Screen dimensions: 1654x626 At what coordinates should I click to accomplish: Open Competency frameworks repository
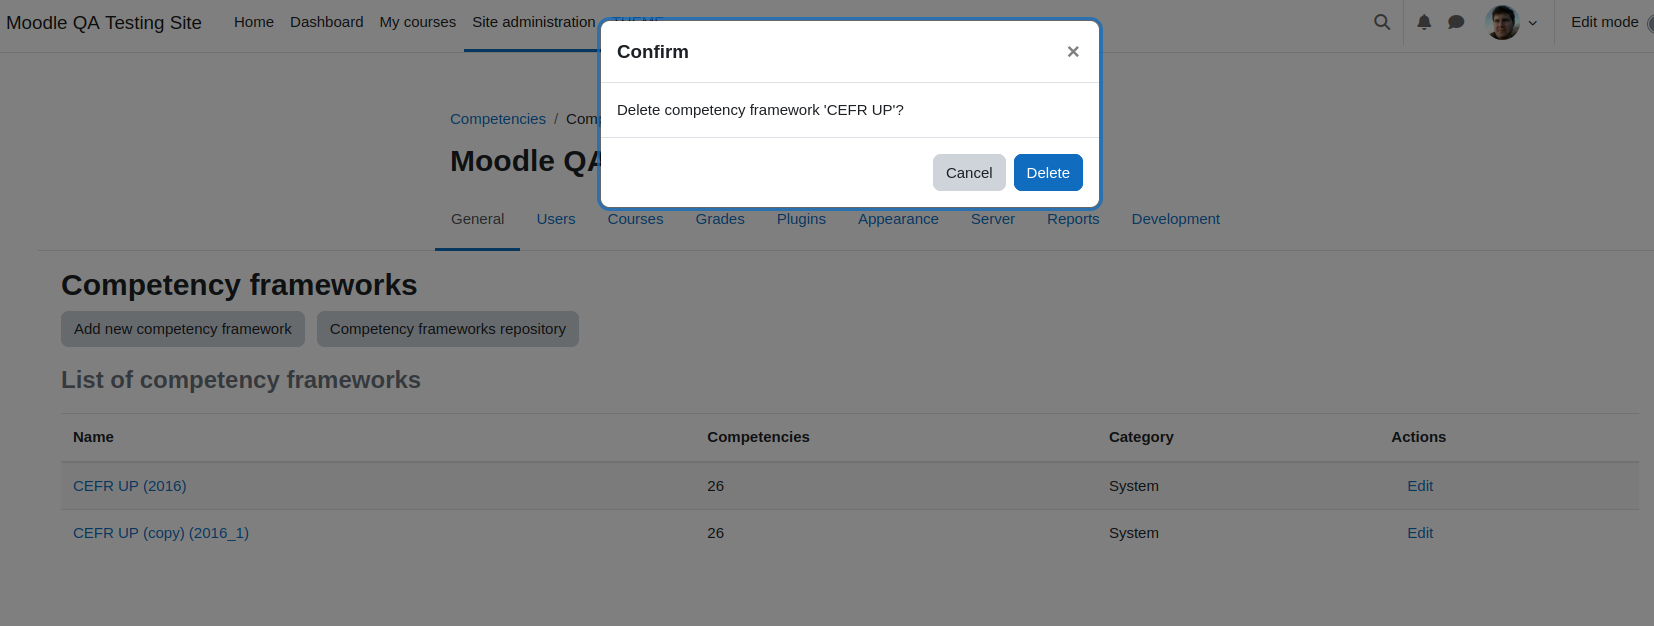(x=448, y=329)
